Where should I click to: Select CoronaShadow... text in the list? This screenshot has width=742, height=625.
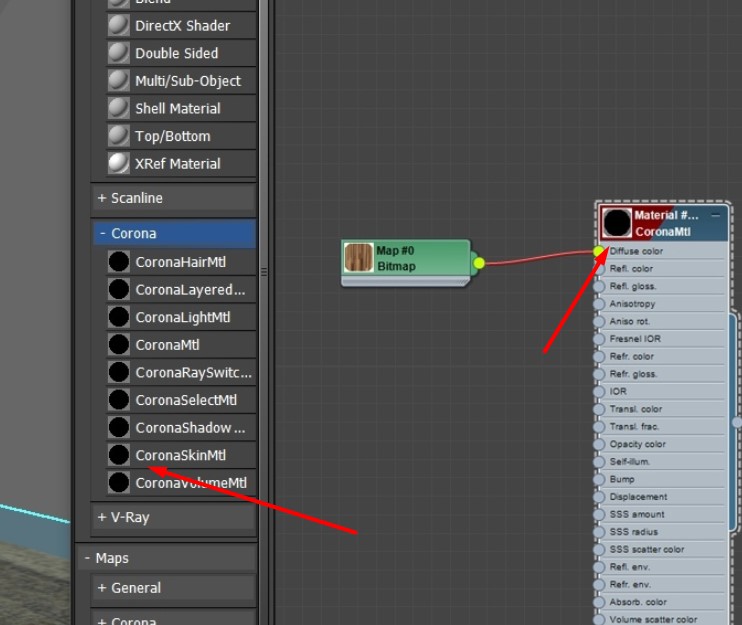pyautogui.click(x=190, y=428)
